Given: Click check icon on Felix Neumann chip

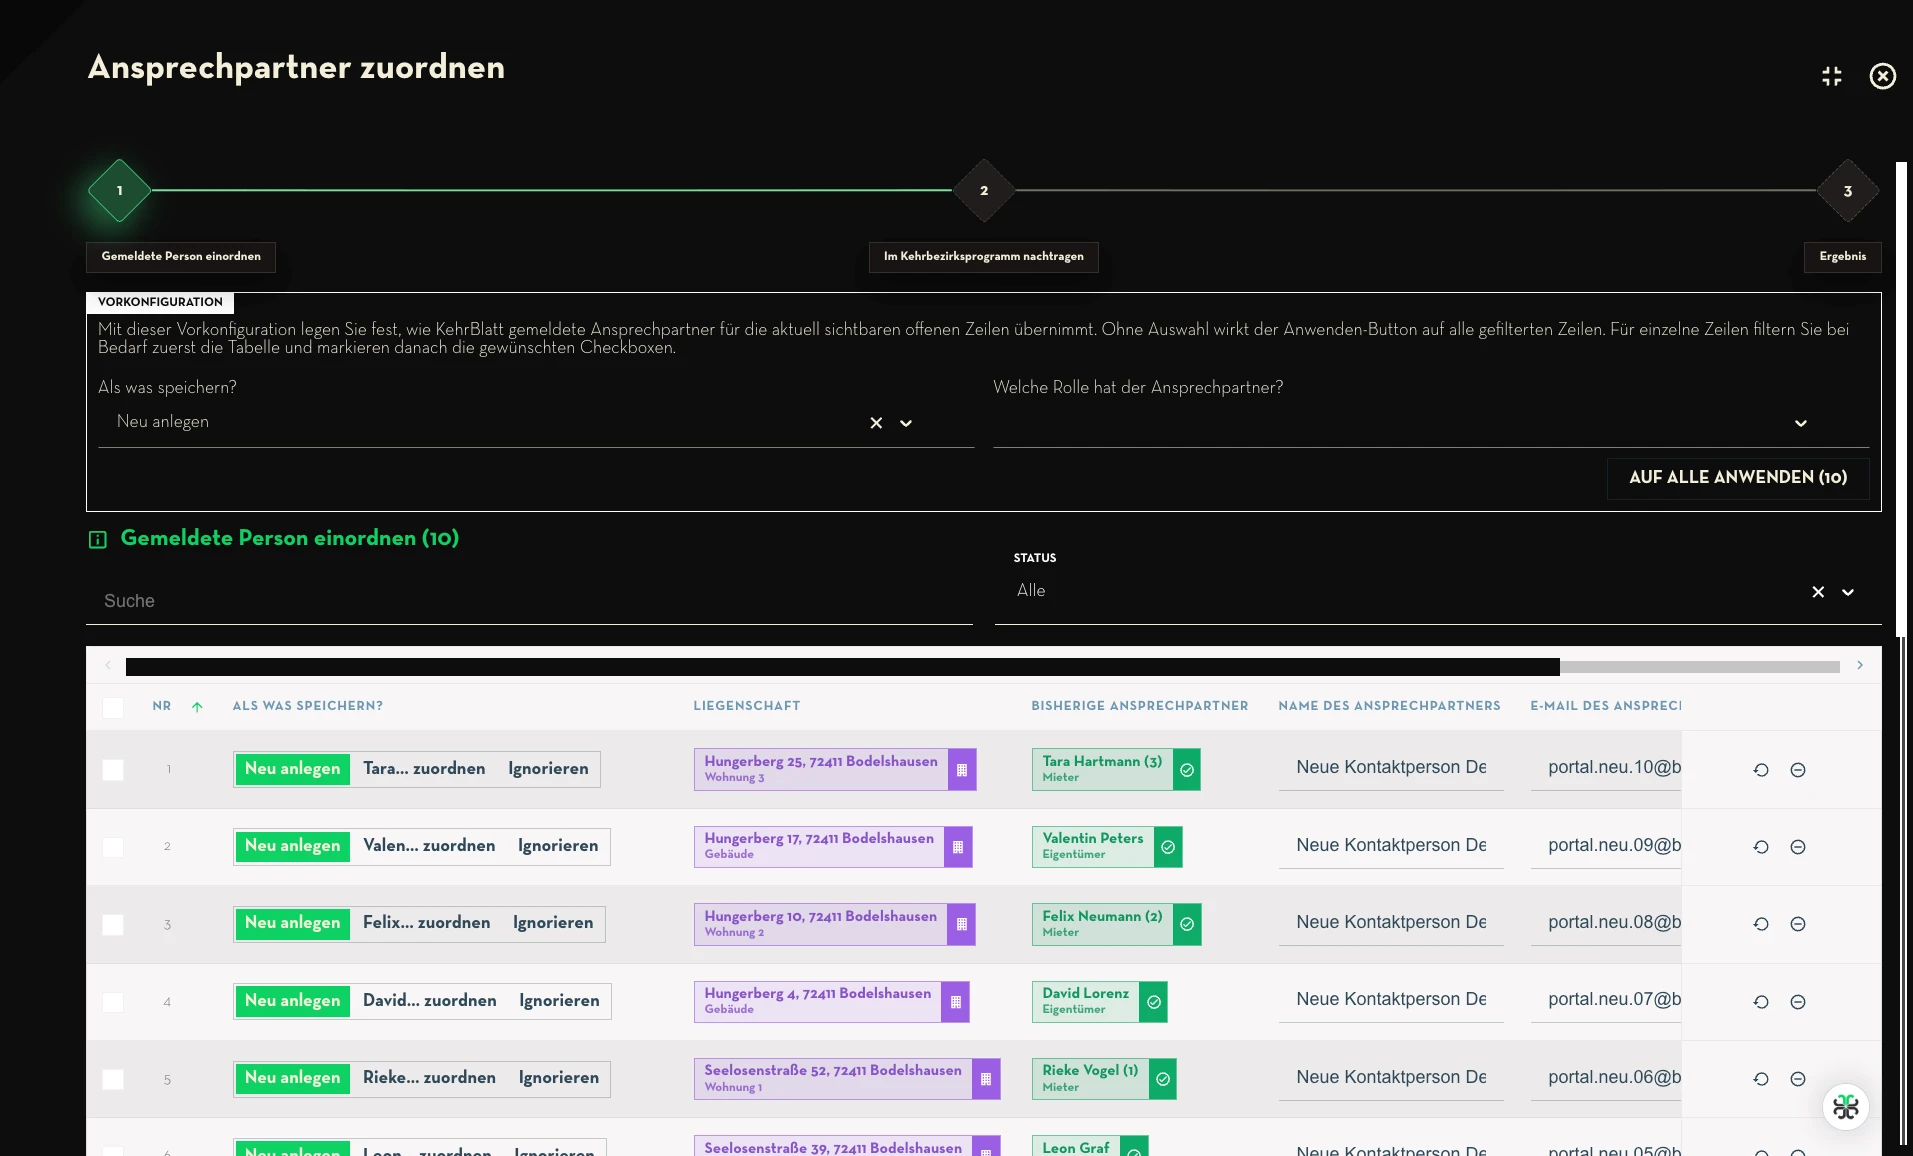Looking at the screenshot, I should 1187,924.
